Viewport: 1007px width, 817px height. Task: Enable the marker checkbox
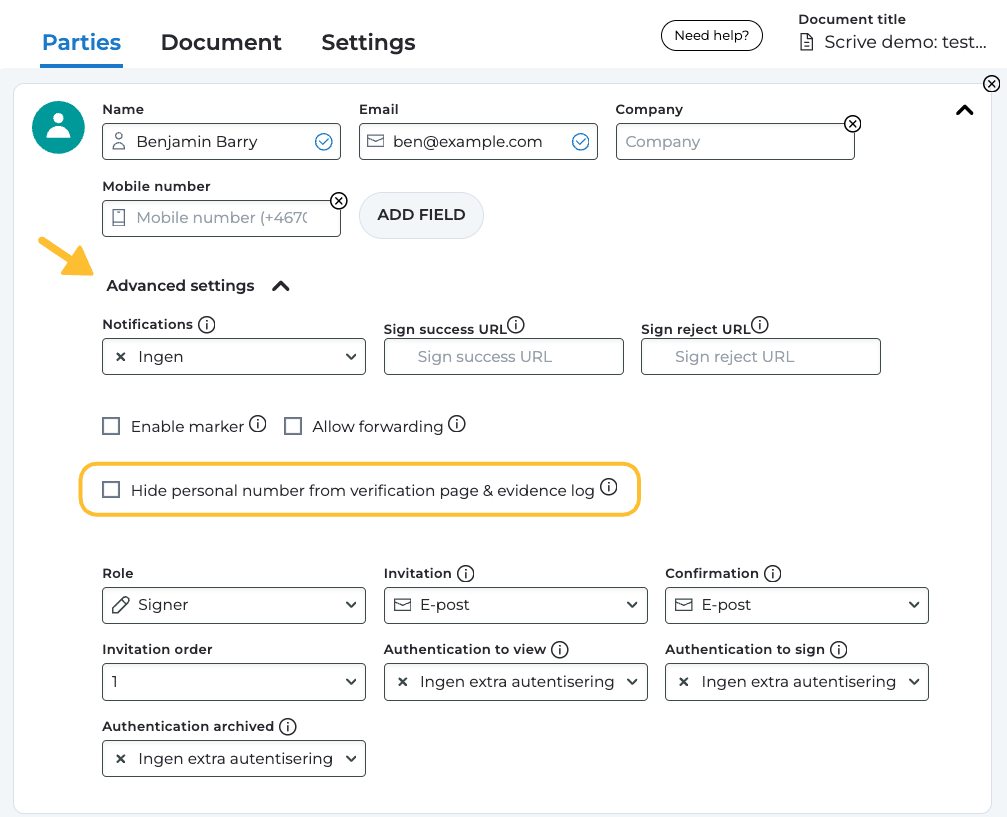click(111, 426)
